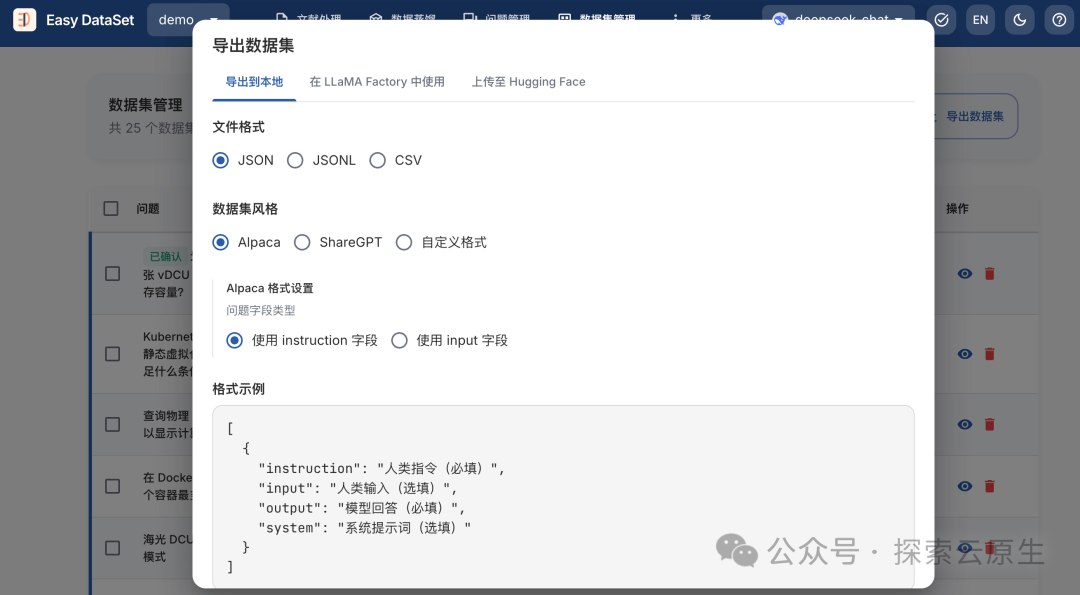
Task: Select the Alpaca dataset style
Action: click(x=220, y=242)
